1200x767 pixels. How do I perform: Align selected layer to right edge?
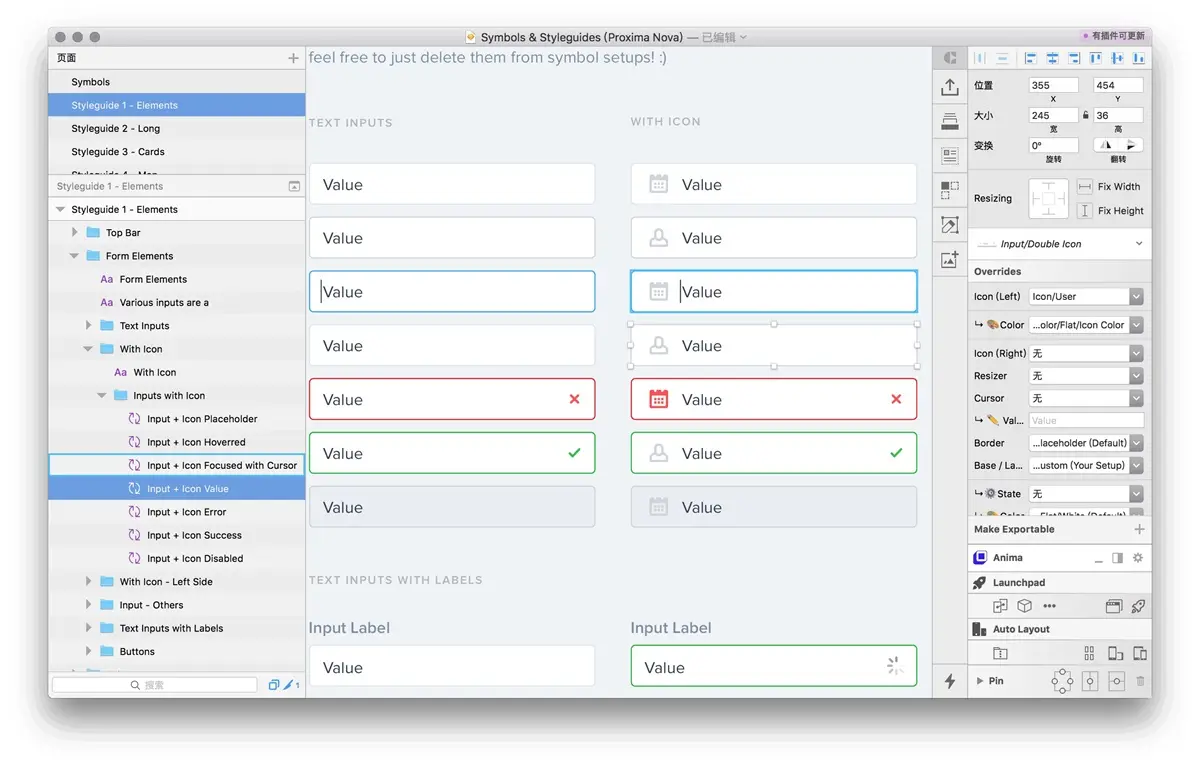tap(1074, 59)
